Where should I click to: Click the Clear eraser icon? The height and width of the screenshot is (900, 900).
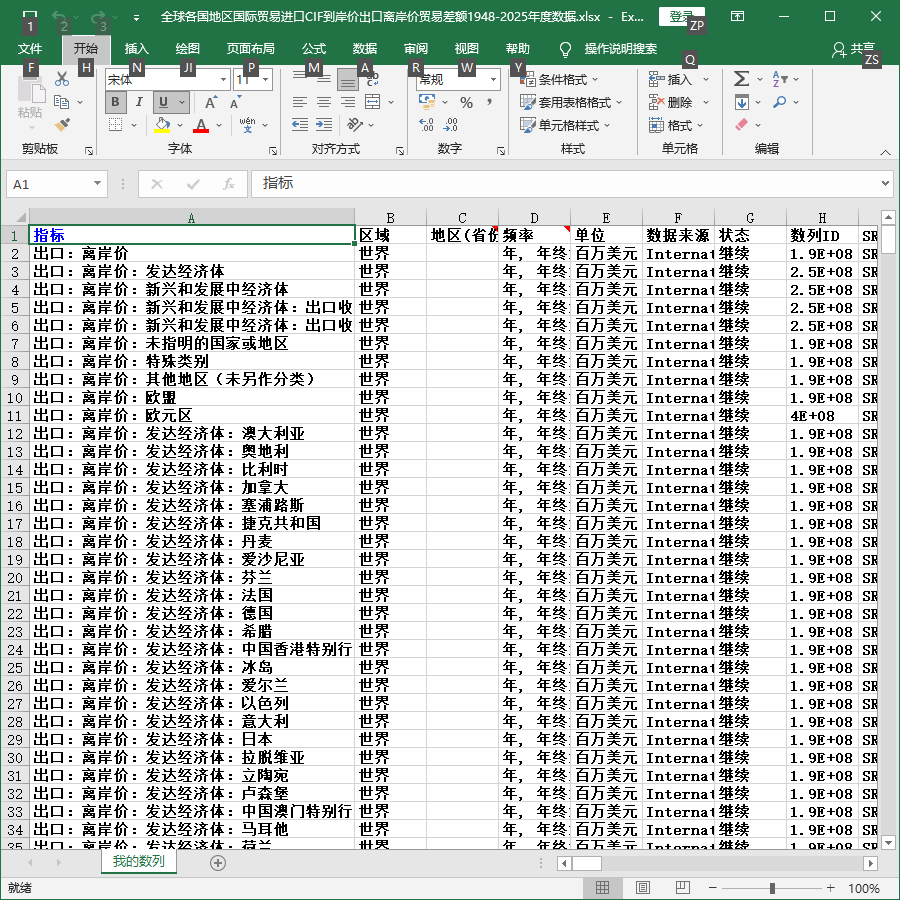click(741, 125)
